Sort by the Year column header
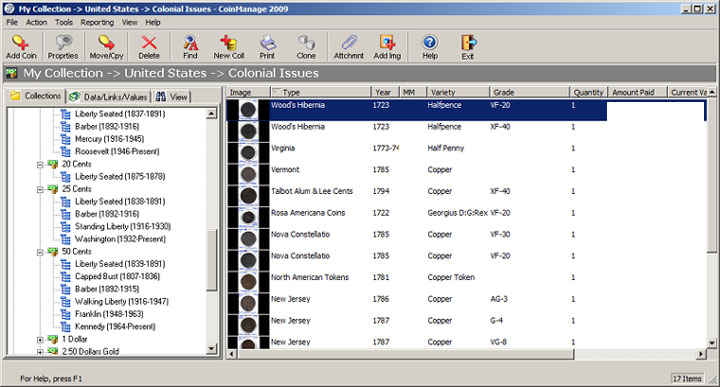Screen dimensions: 720x387 pos(385,92)
